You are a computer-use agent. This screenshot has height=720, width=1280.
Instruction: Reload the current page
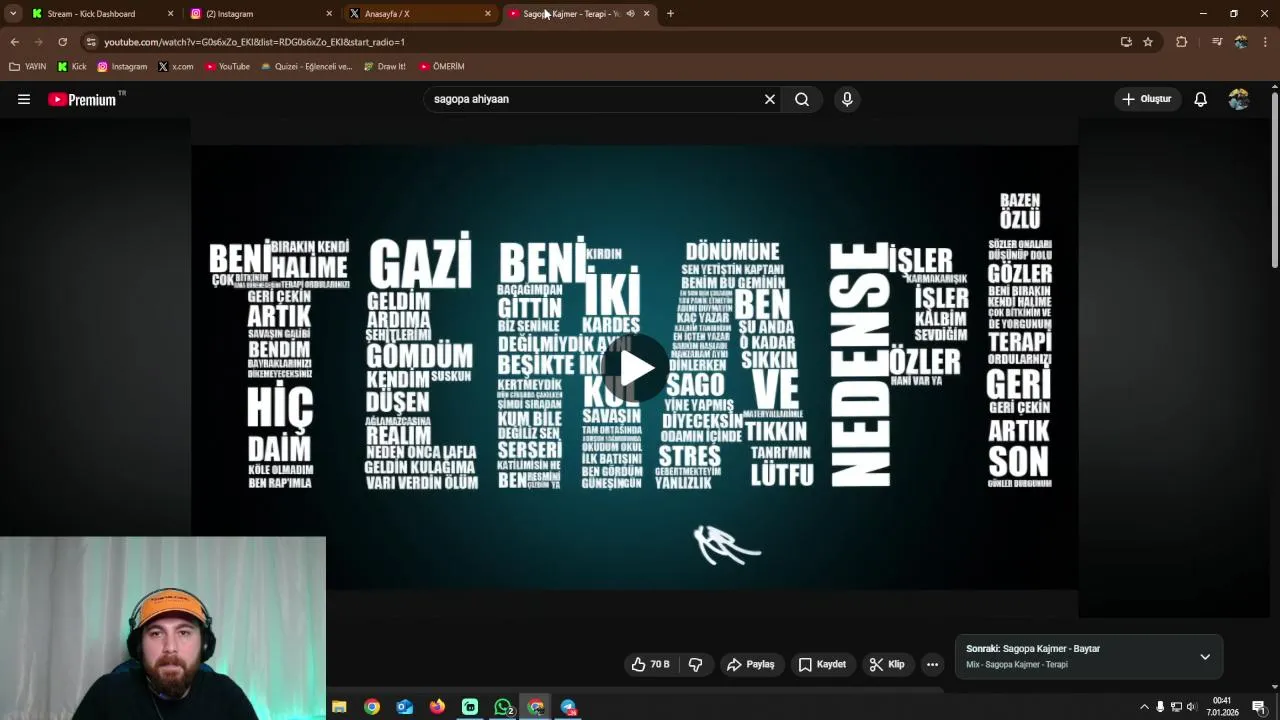coord(62,42)
